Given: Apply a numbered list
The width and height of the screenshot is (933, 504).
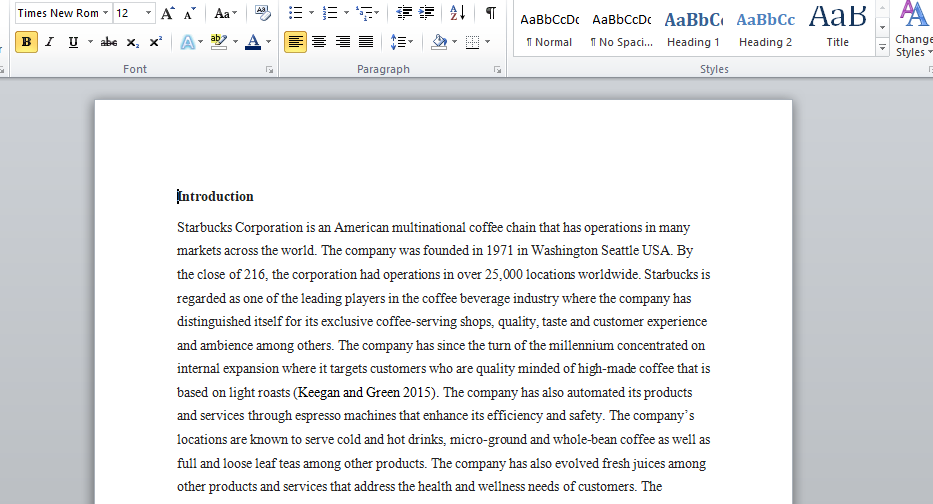Looking at the screenshot, I should tap(329, 13).
